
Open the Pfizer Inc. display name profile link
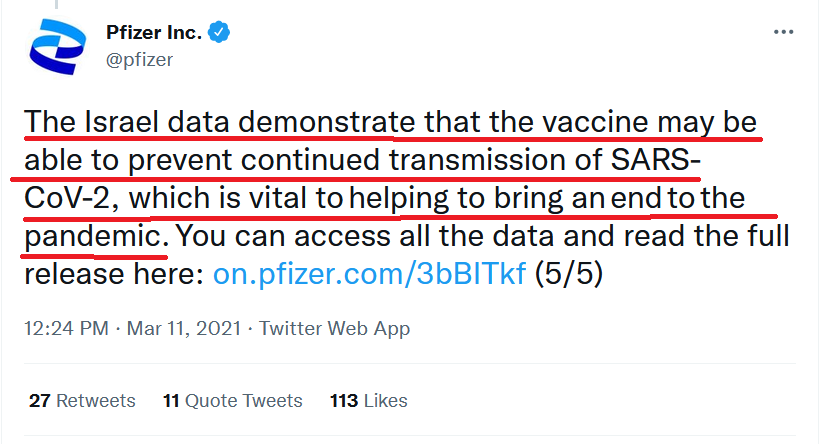(x=154, y=32)
